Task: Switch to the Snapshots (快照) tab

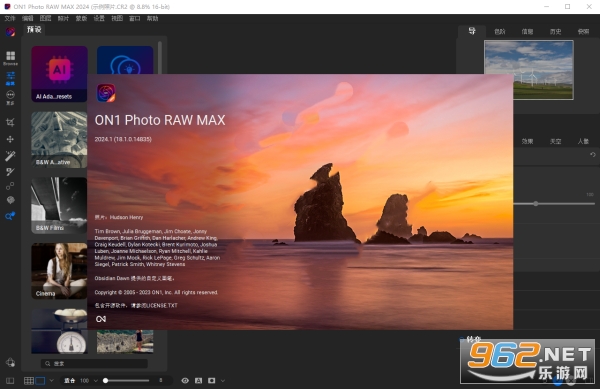Action: [x=583, y=32]
